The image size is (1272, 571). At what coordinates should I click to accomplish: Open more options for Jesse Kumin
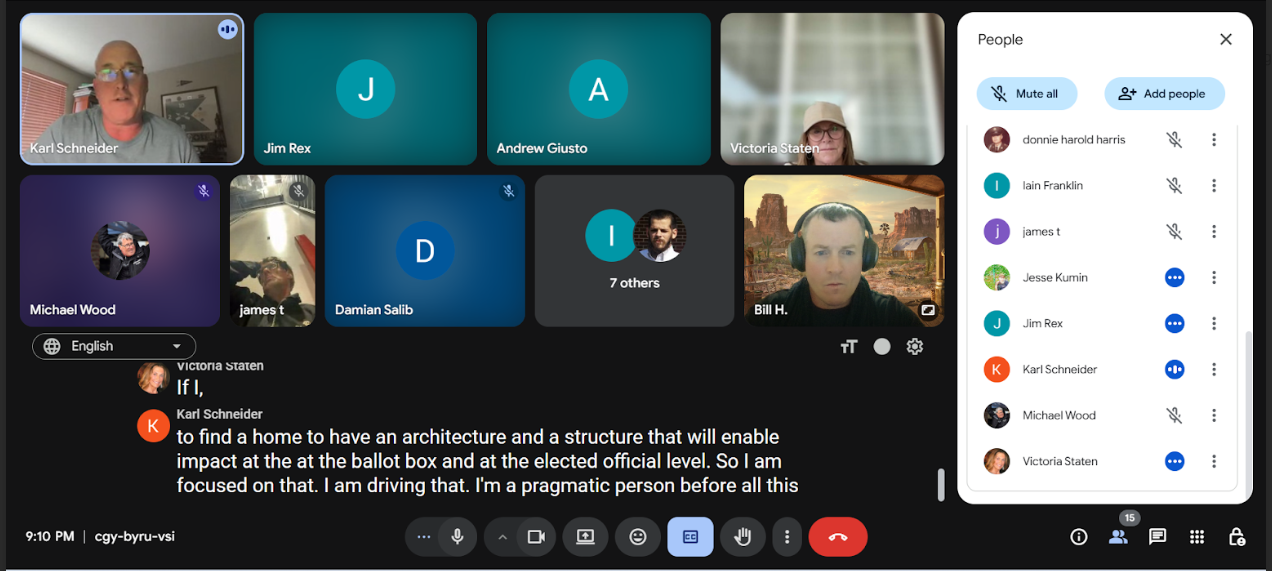[1214, 278]
